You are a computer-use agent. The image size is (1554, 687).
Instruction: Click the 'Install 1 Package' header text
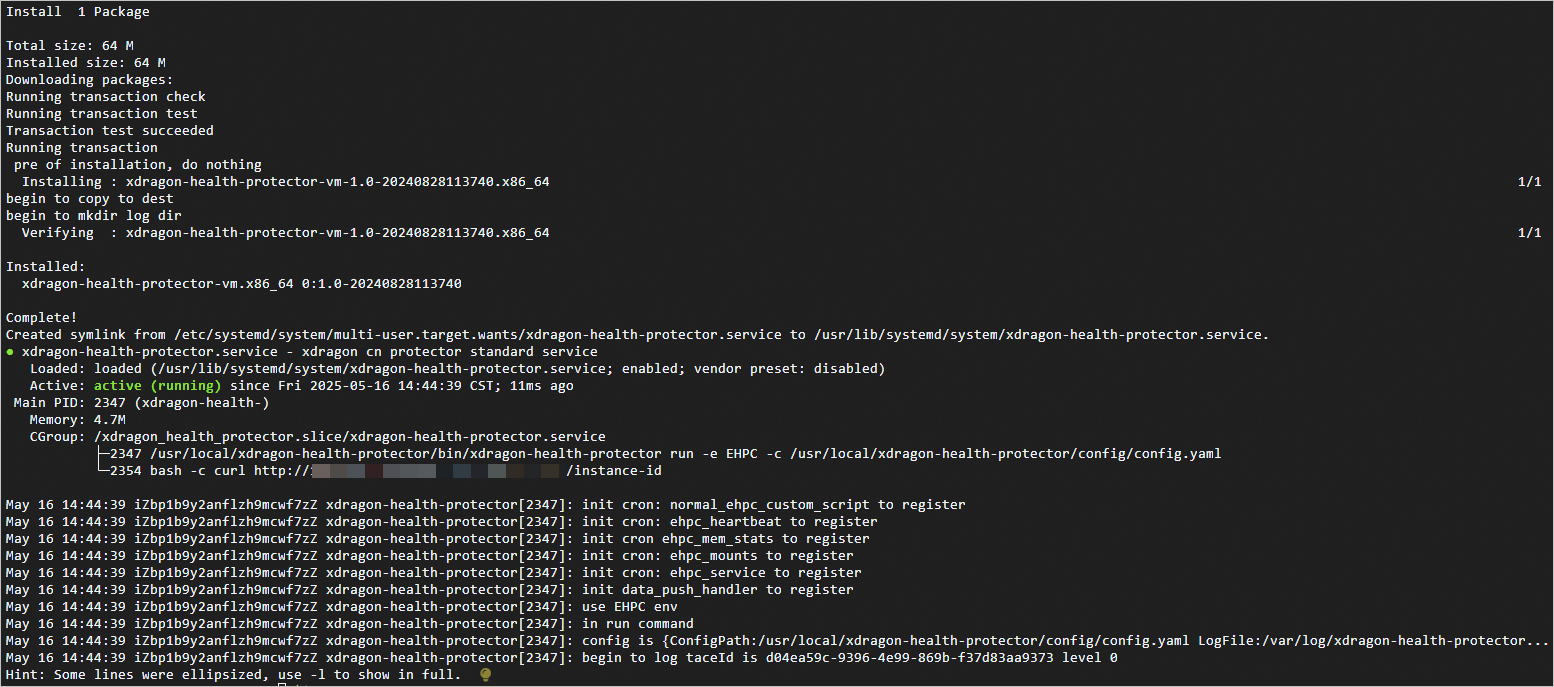click(78, 11)
